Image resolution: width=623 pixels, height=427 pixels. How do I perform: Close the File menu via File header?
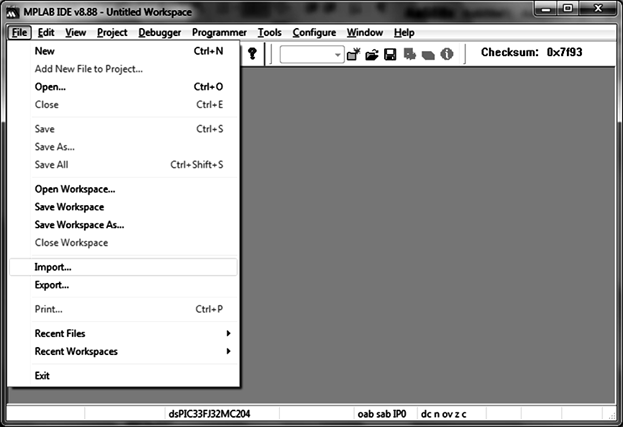(19, 33)
